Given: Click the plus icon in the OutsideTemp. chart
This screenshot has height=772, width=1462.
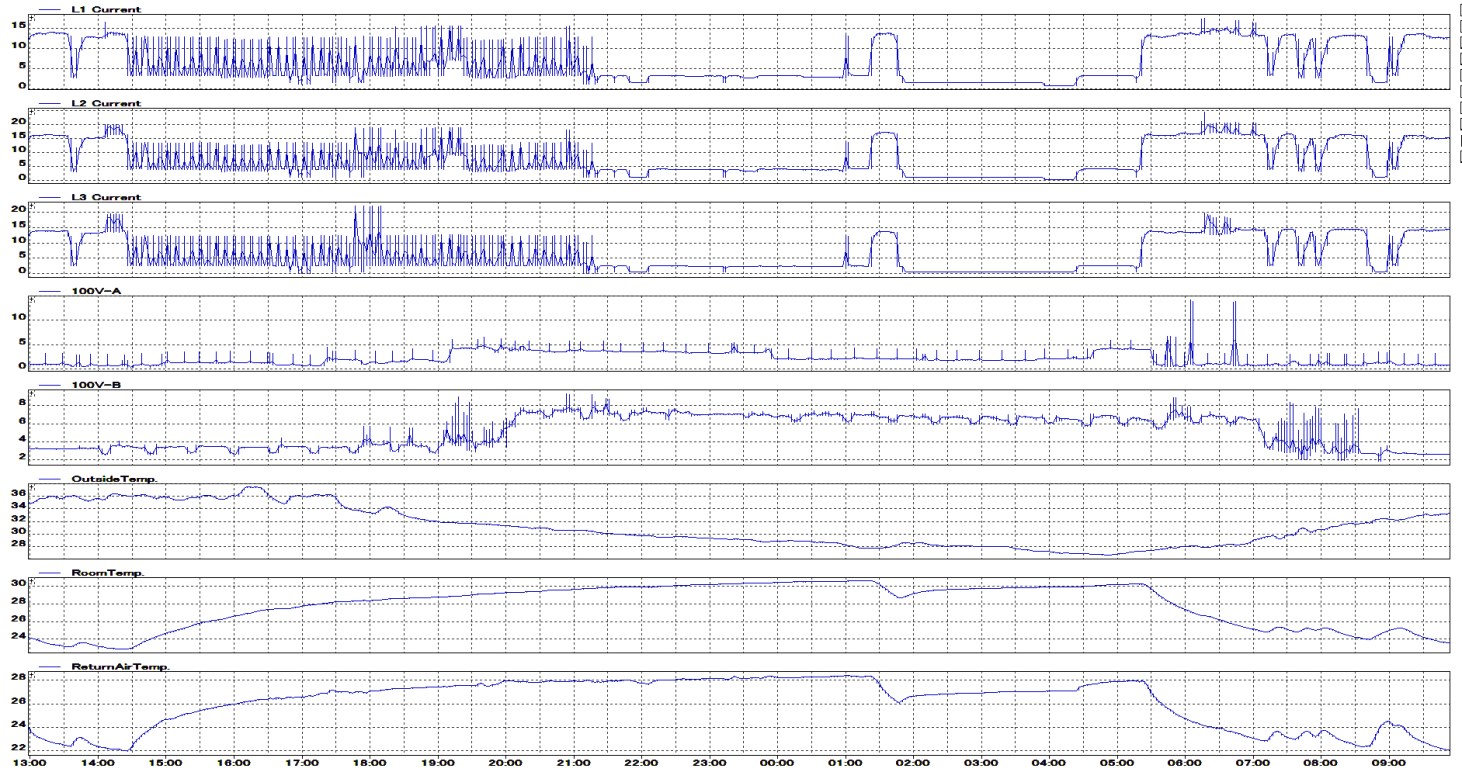Looking at the screenshot, I should (32, 488).
